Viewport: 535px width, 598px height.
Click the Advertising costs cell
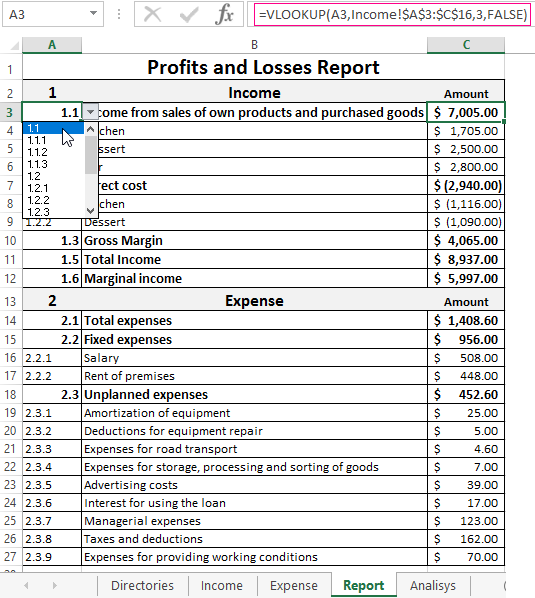(x=254, y=485)
